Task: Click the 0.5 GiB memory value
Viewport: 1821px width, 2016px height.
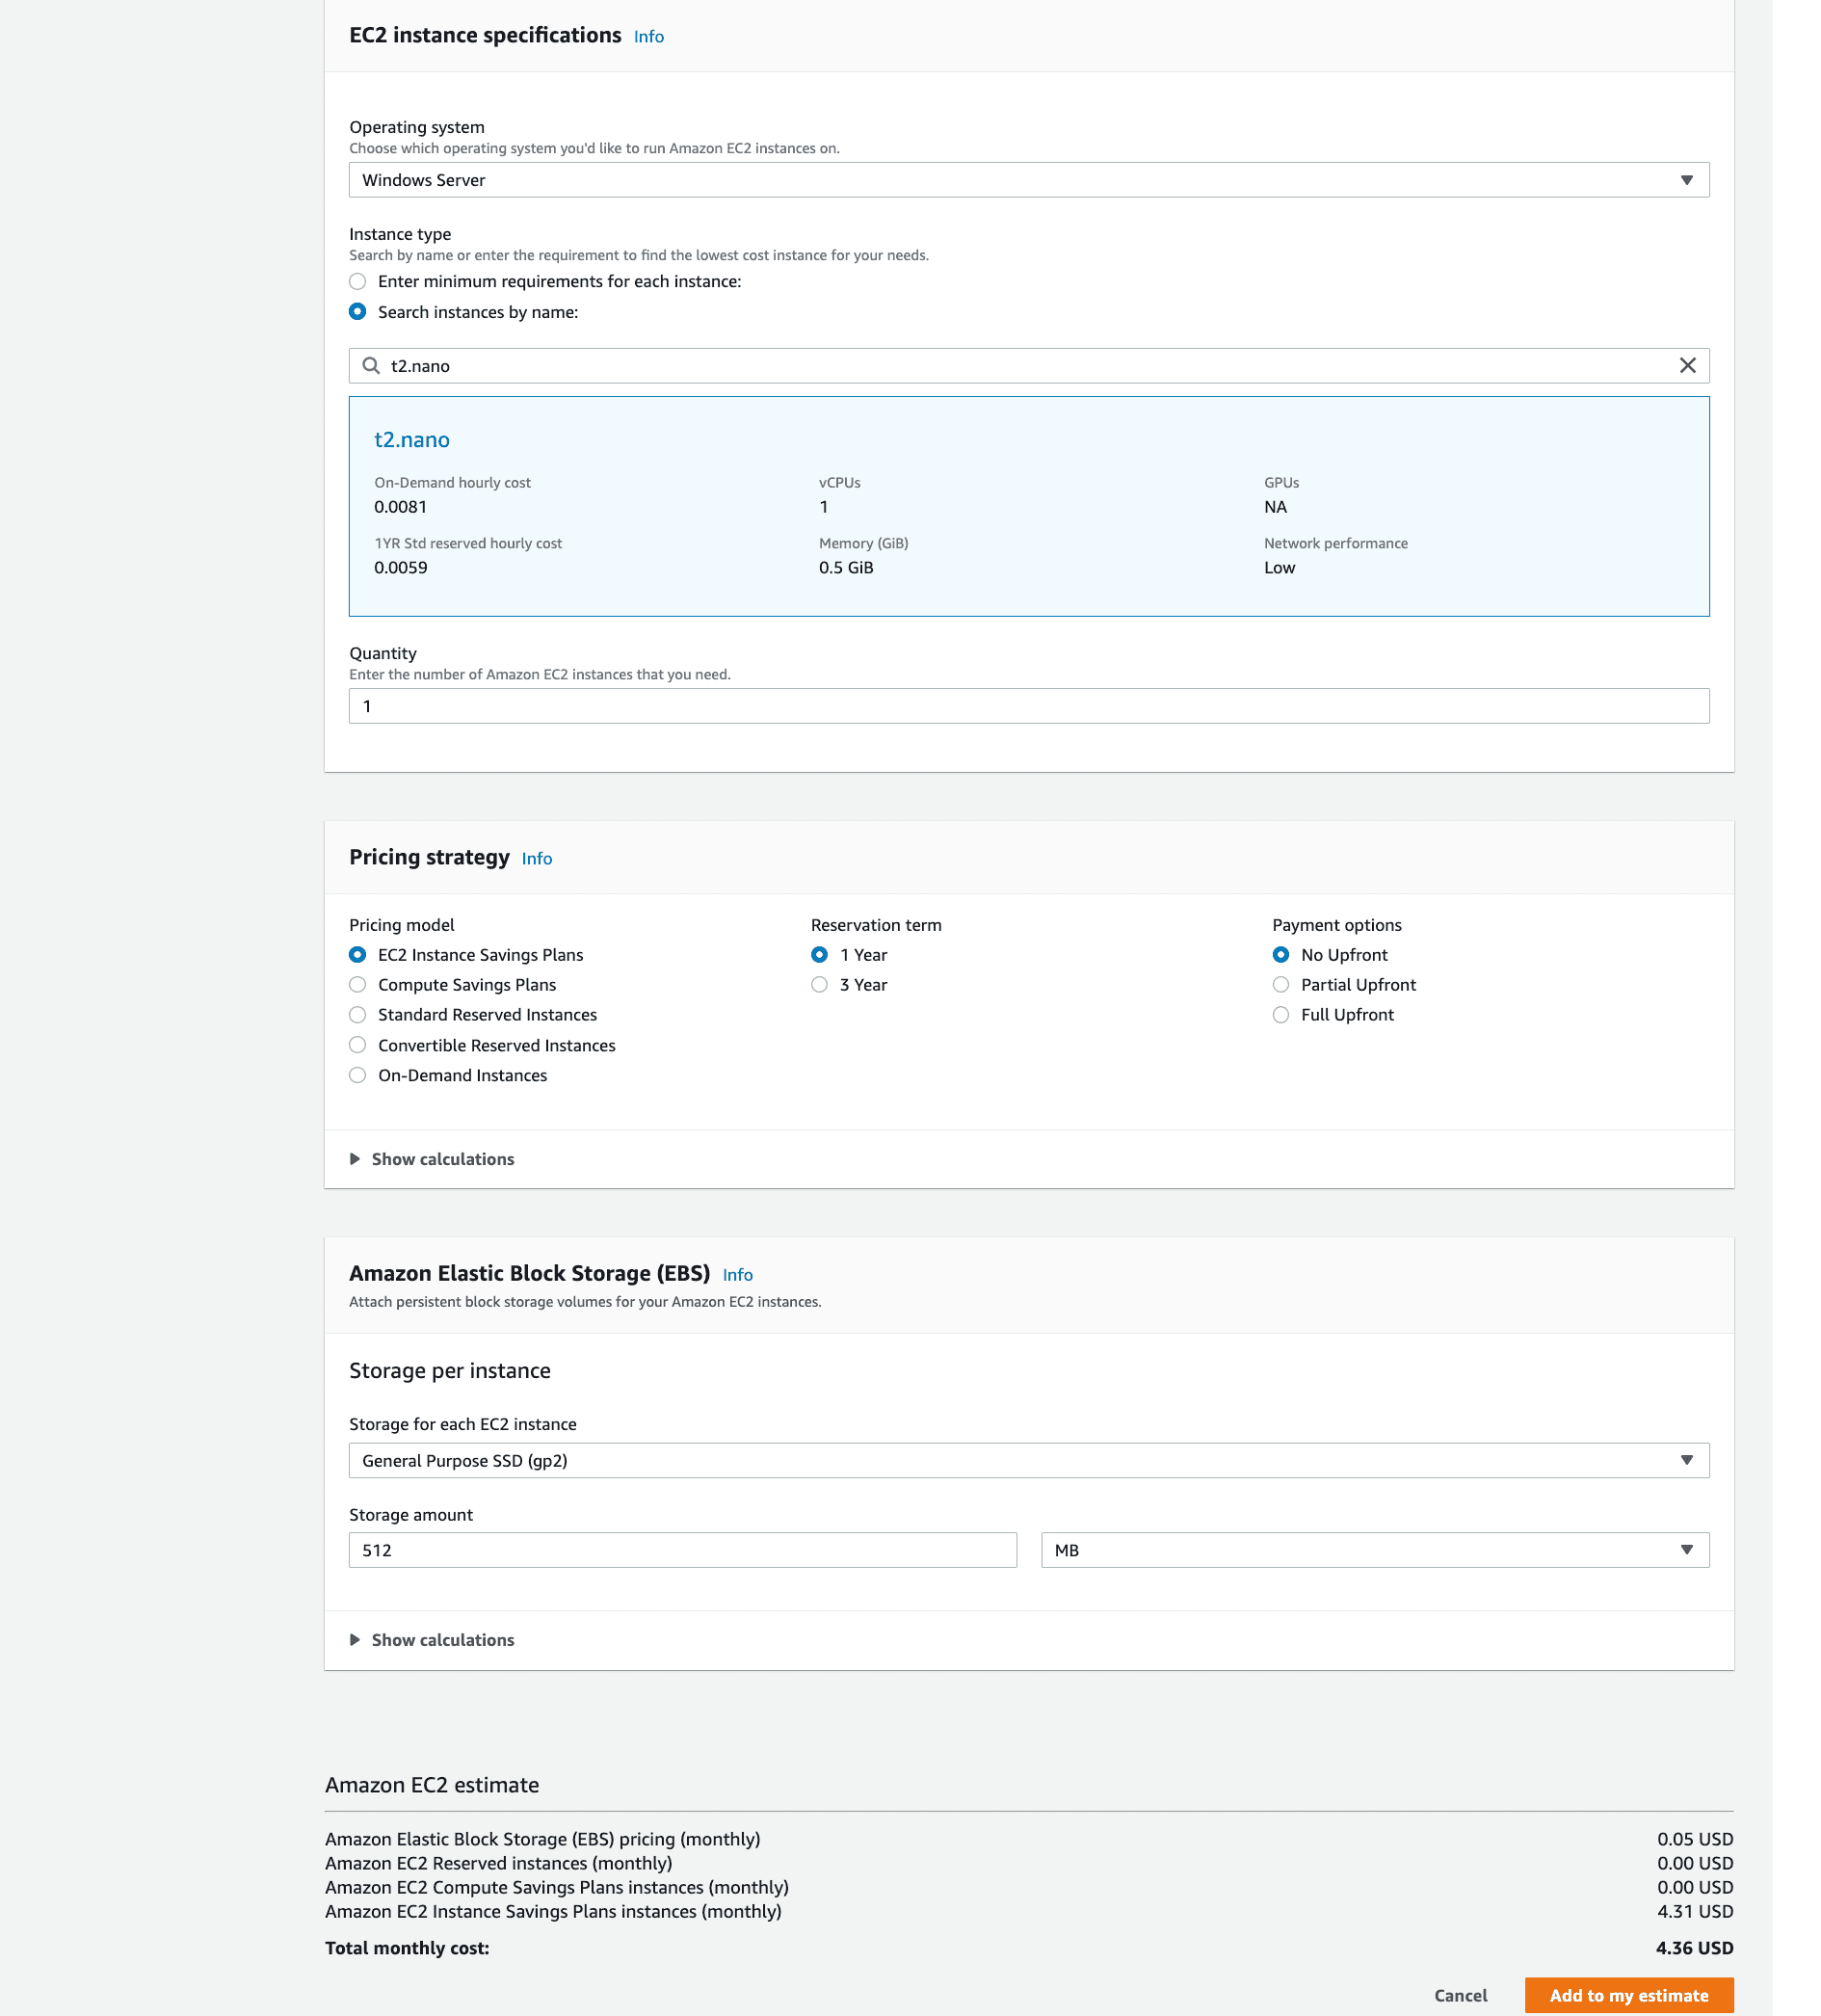Action: tap(846, 568)
